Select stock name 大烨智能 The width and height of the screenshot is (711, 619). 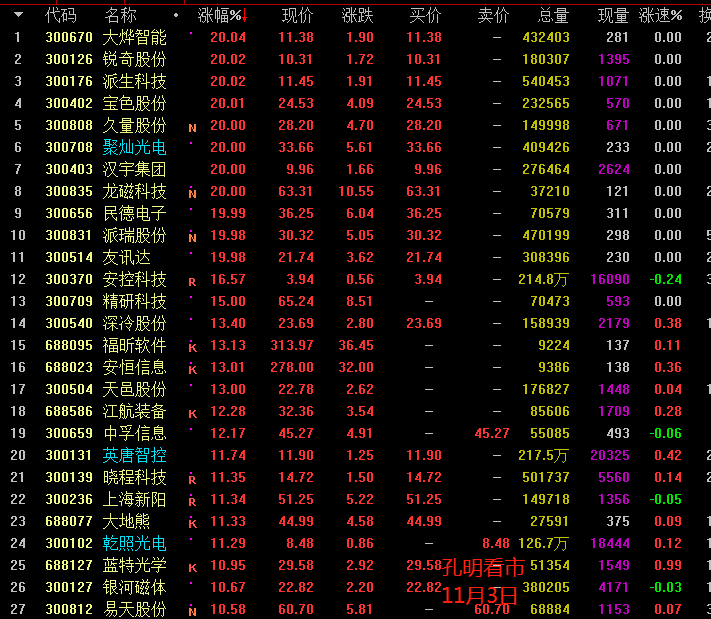click(x=135, y=37)
